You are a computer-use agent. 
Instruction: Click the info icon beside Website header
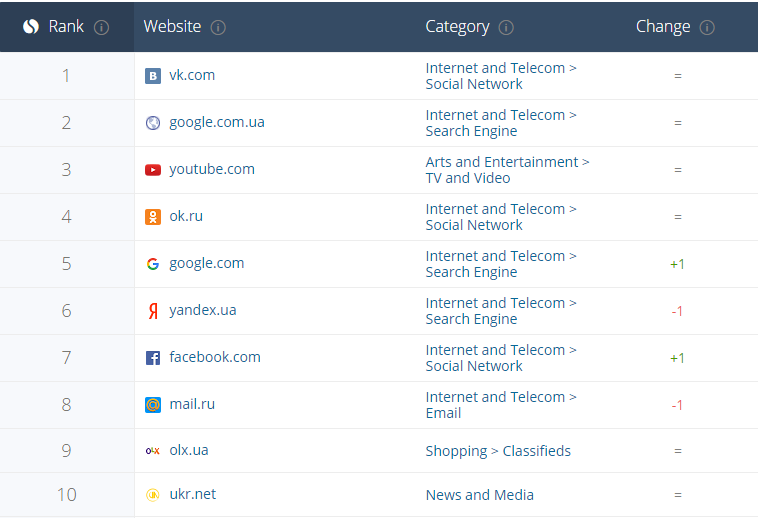(x=218, y=28)
